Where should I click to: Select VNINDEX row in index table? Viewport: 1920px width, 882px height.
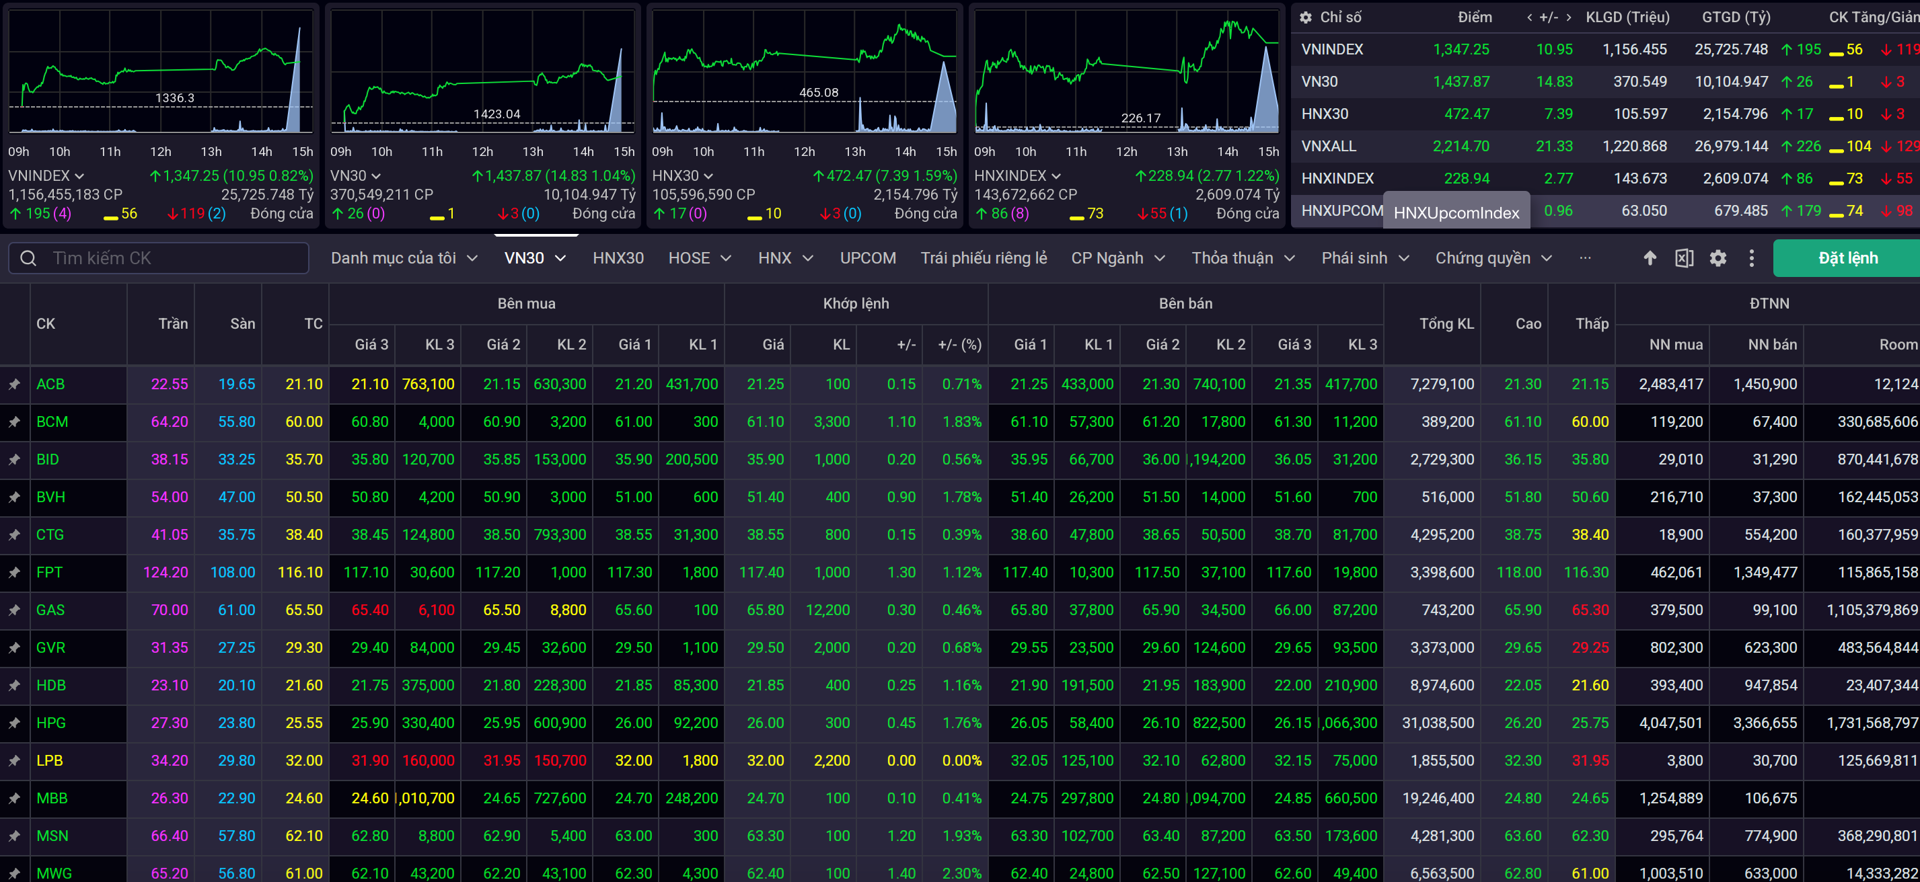tap(1606, 49)
